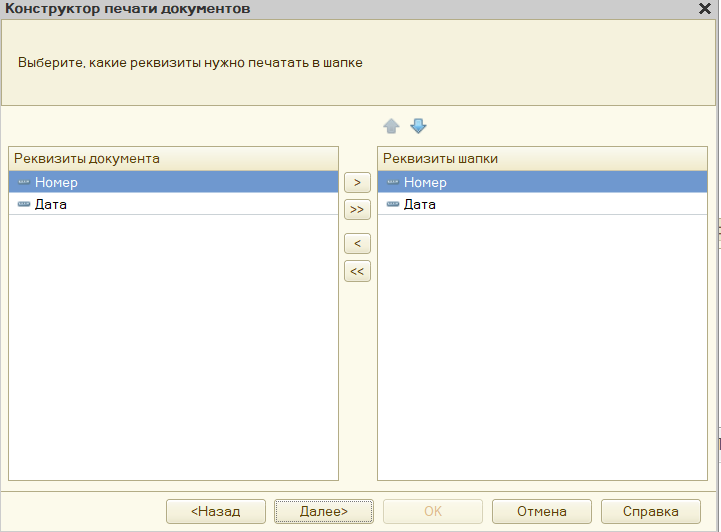The height and width of the screenshot is (532, 721).
Task: Remove selected attribute with the < button
Action: (x=357, y=244)
